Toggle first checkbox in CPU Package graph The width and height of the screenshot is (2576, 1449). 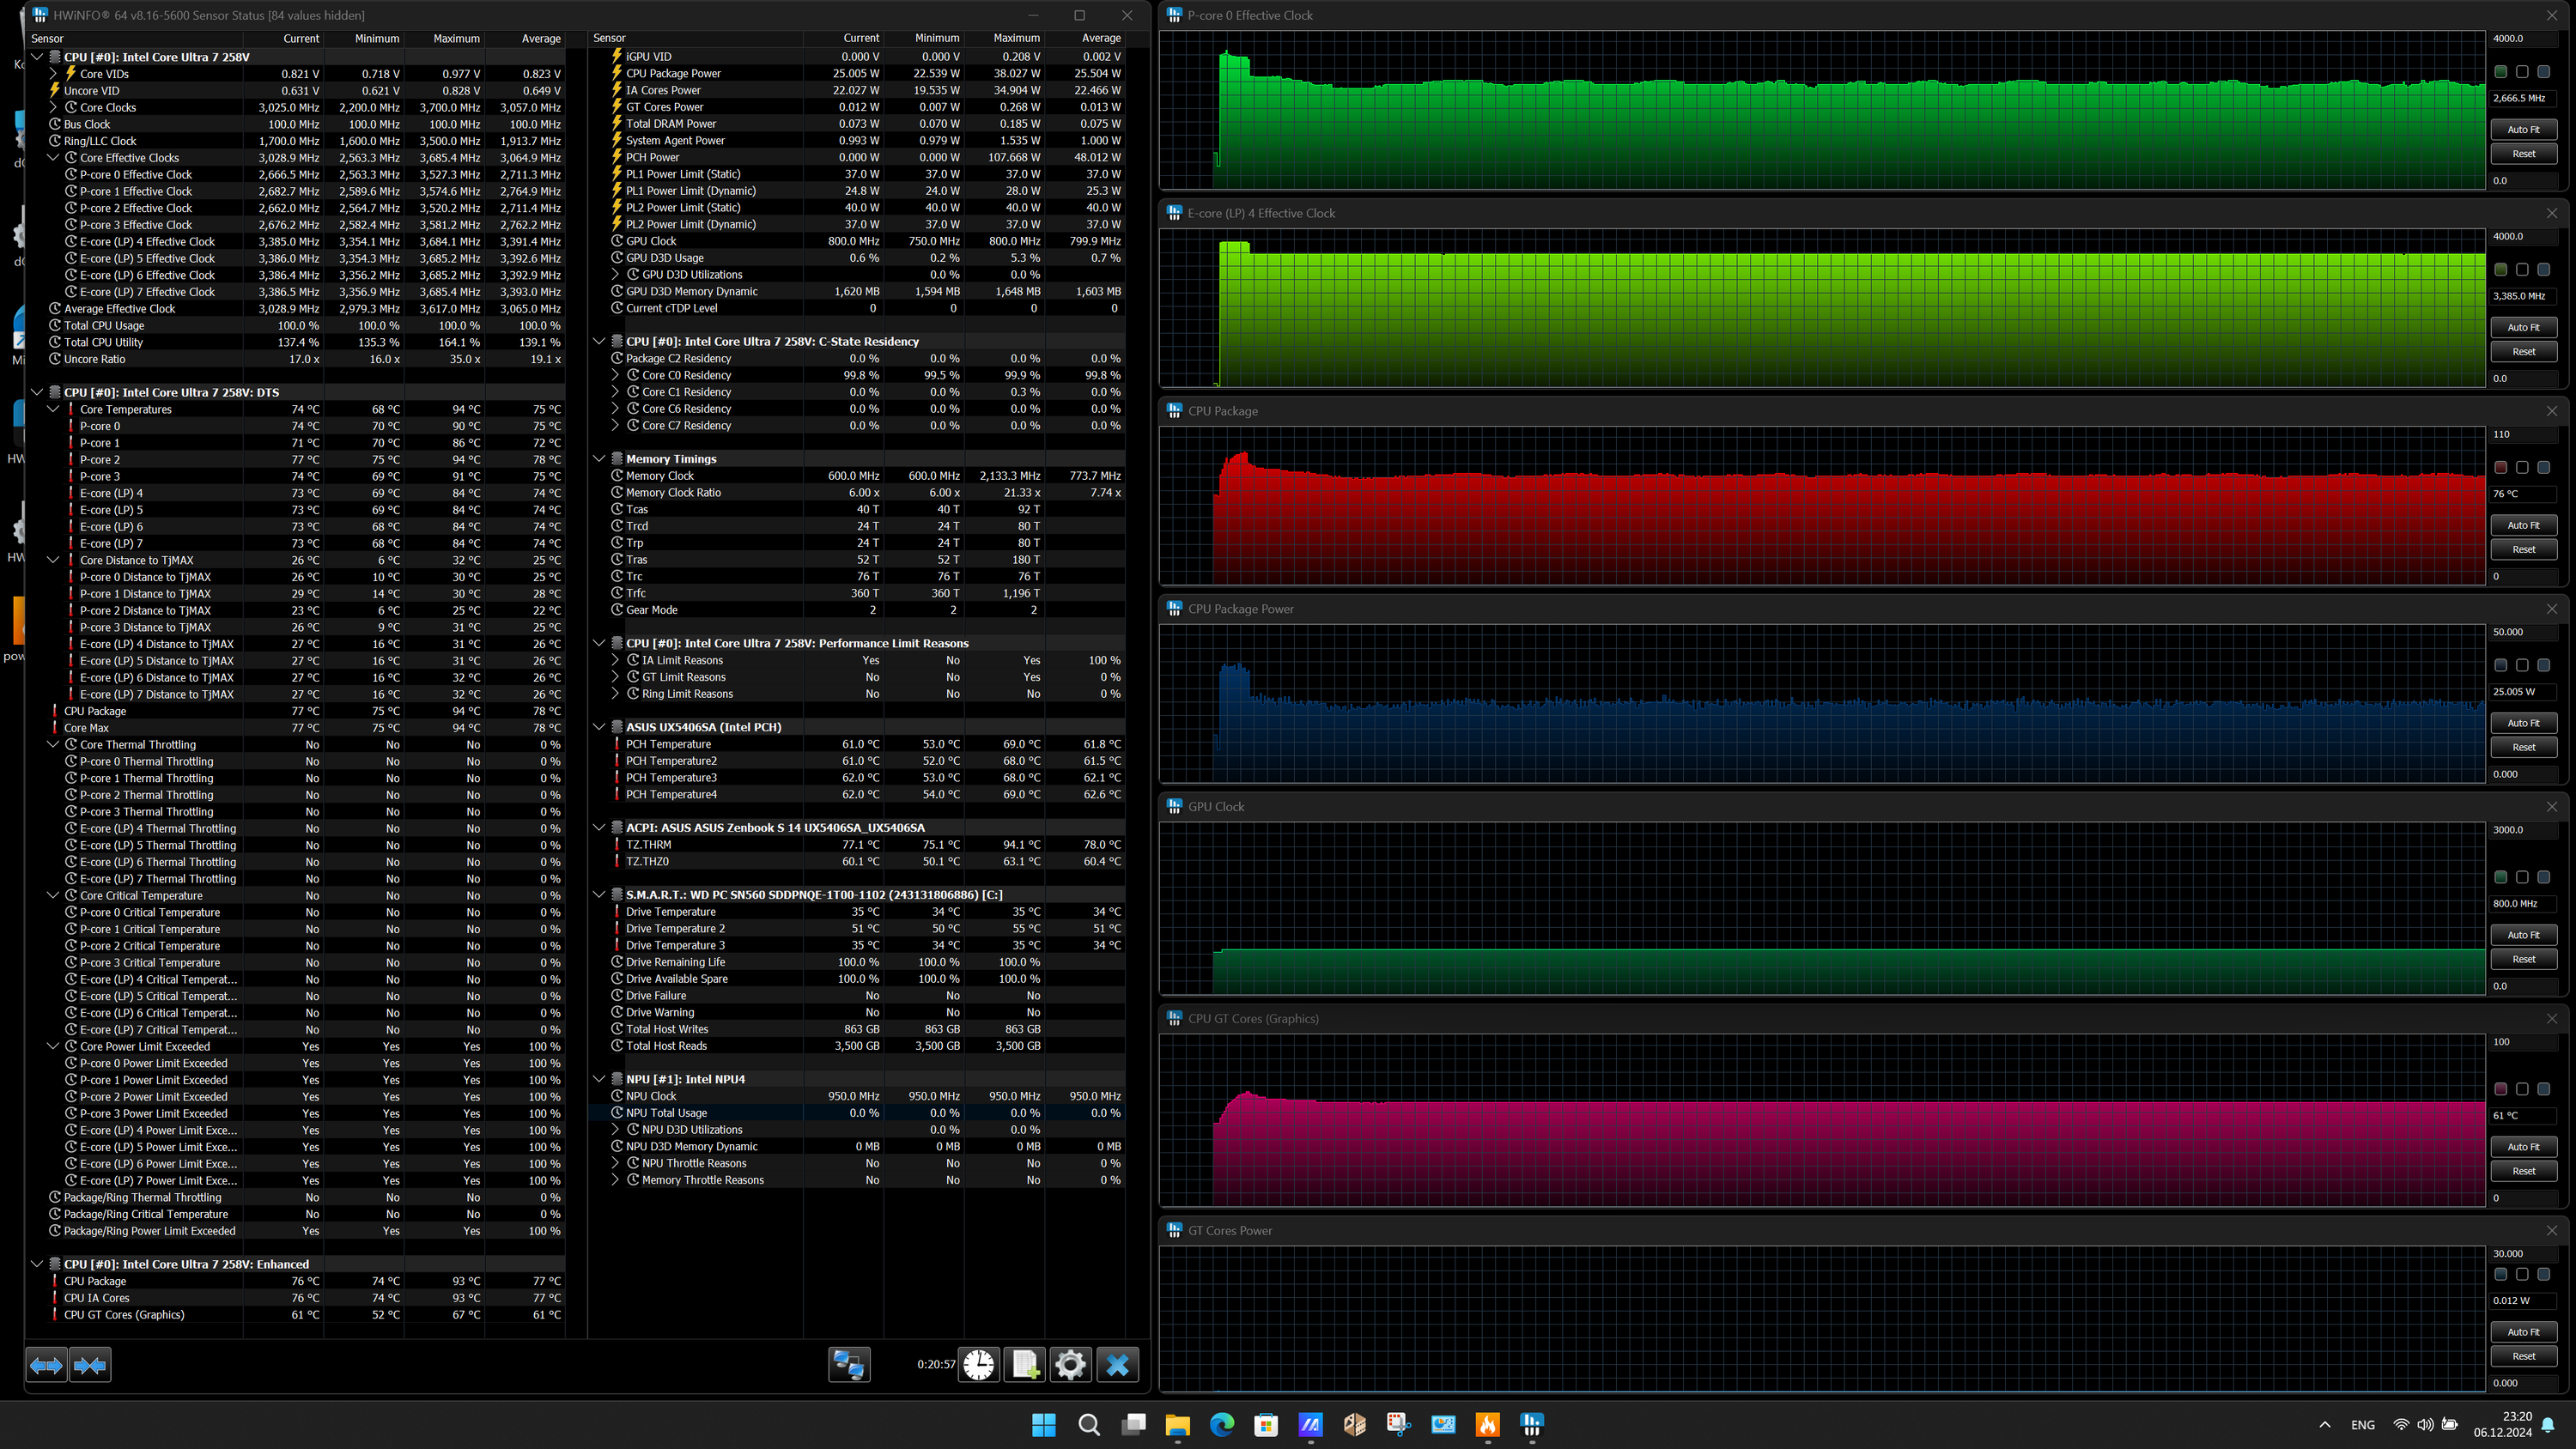pyautogui.click(x=2500, y=467)
